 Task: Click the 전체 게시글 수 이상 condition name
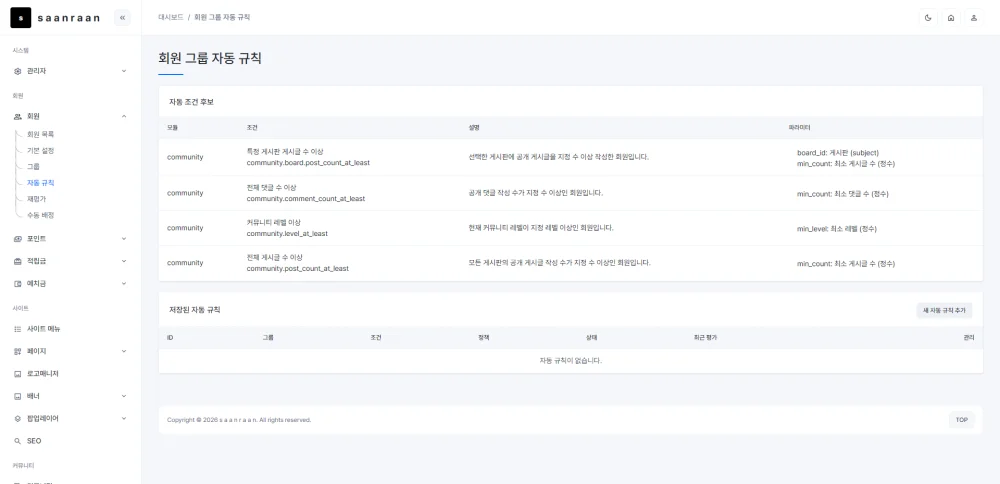pos(275,257)
